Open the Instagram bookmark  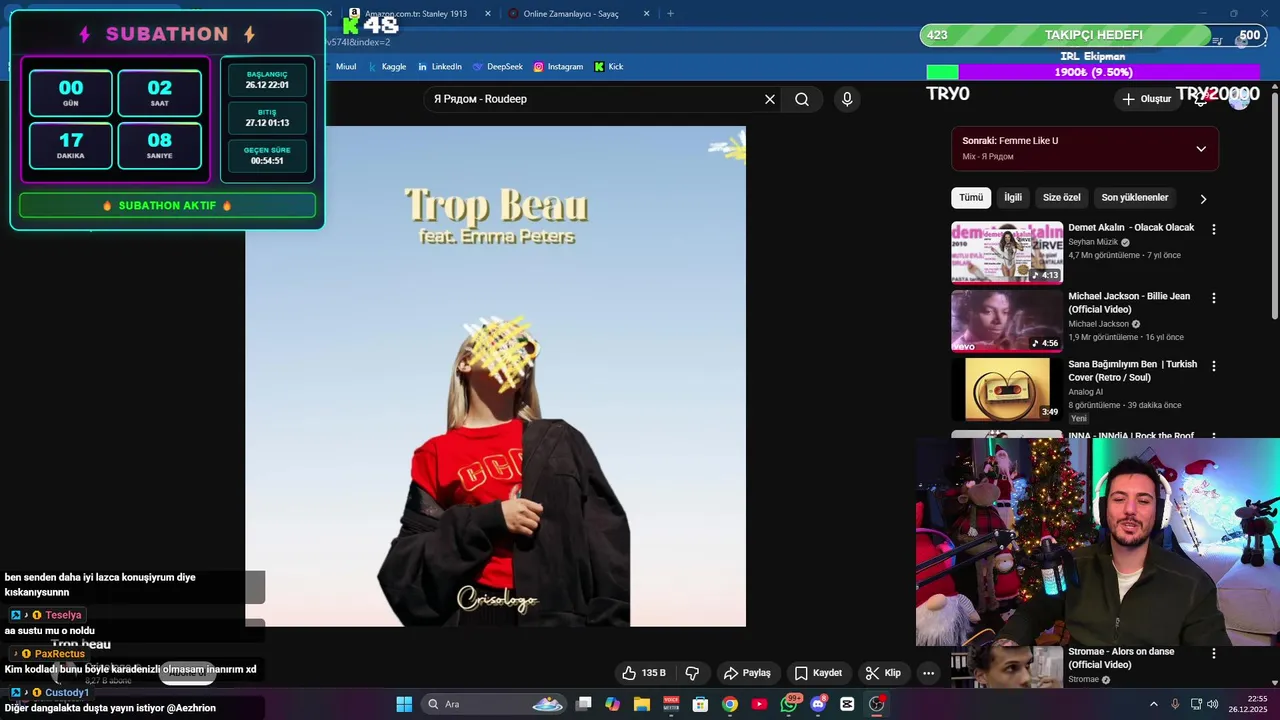pyautogui.click(x=558, y=67)
